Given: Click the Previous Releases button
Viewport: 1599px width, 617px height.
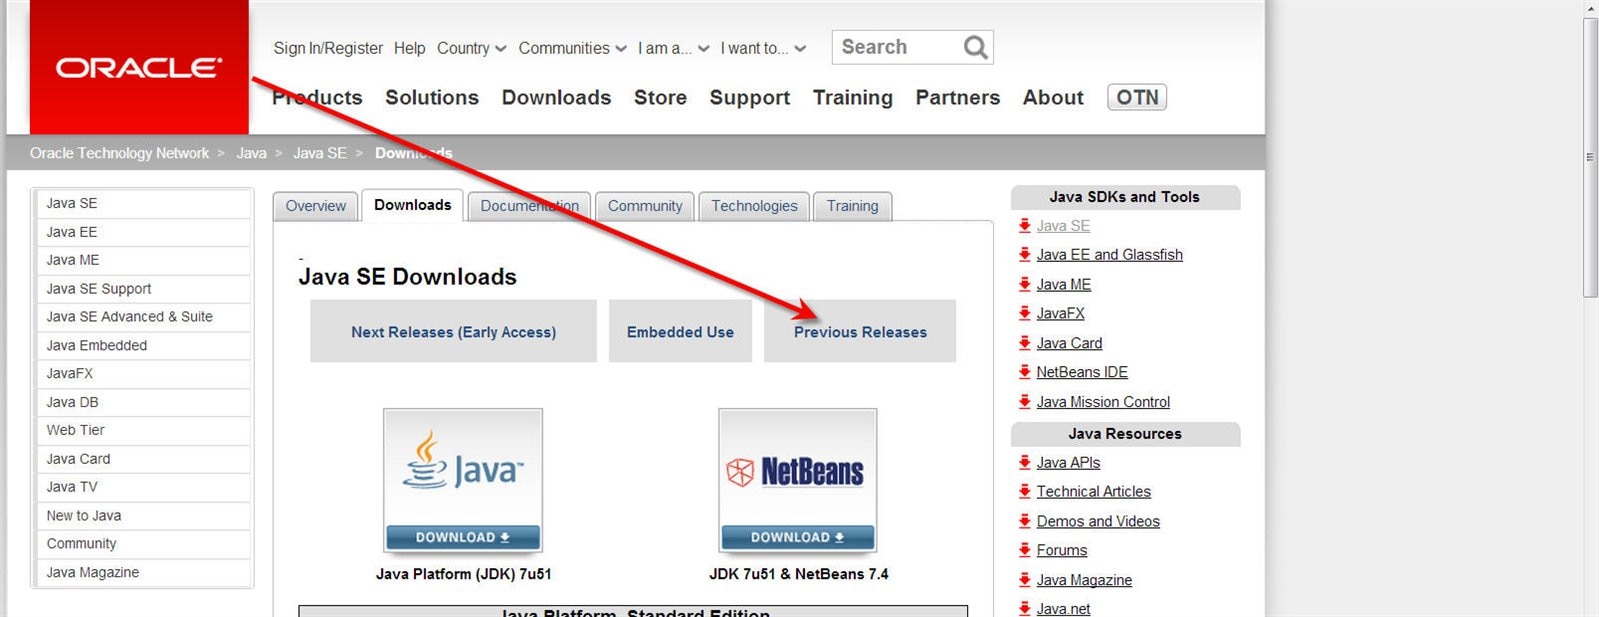Looking at the screenshot, I should pyautogui.click(x=860, y=331).
